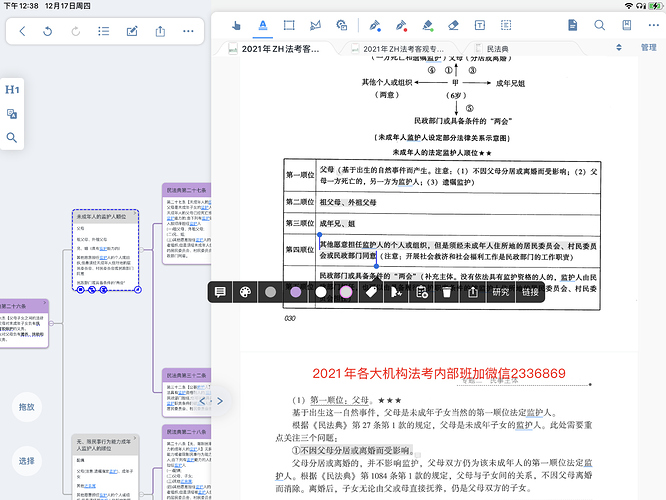Toggle the 拖放 drag mode button
This screenshot has height=500, width=666.
click(x=26, y=407)
